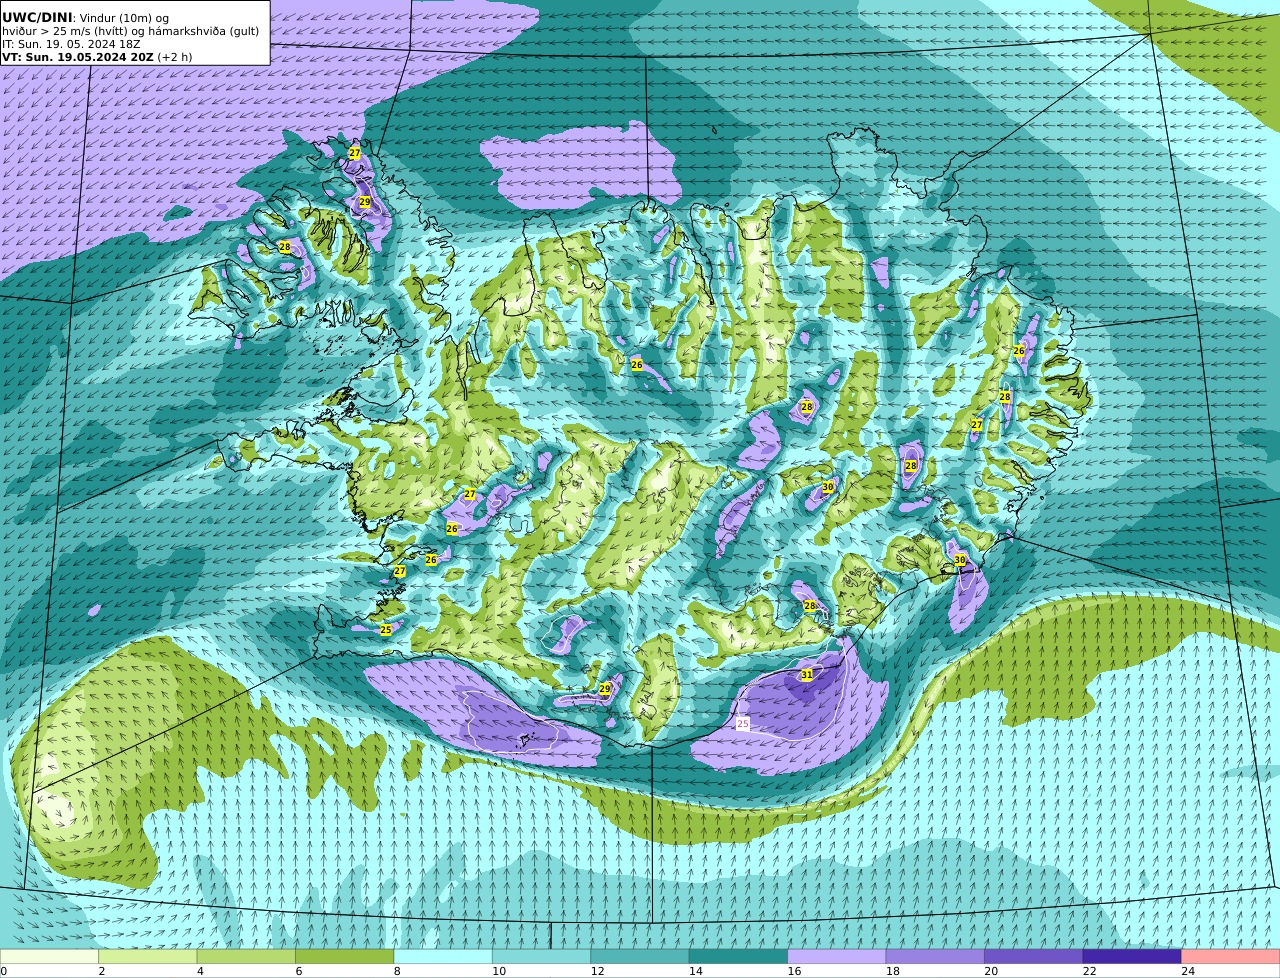Click the legend tick label 8
The image size is (1280, 978).
tap(397, 971)
